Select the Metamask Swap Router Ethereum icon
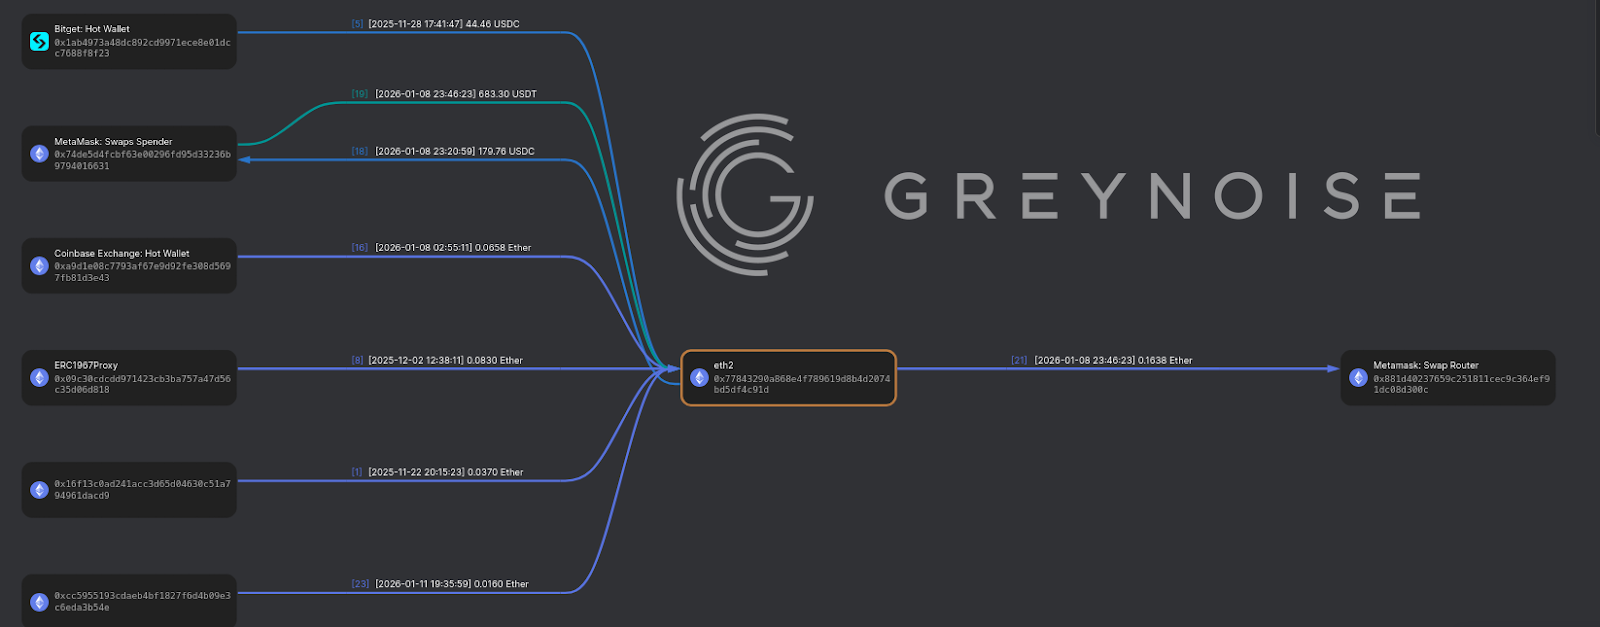 [1358, 378]
